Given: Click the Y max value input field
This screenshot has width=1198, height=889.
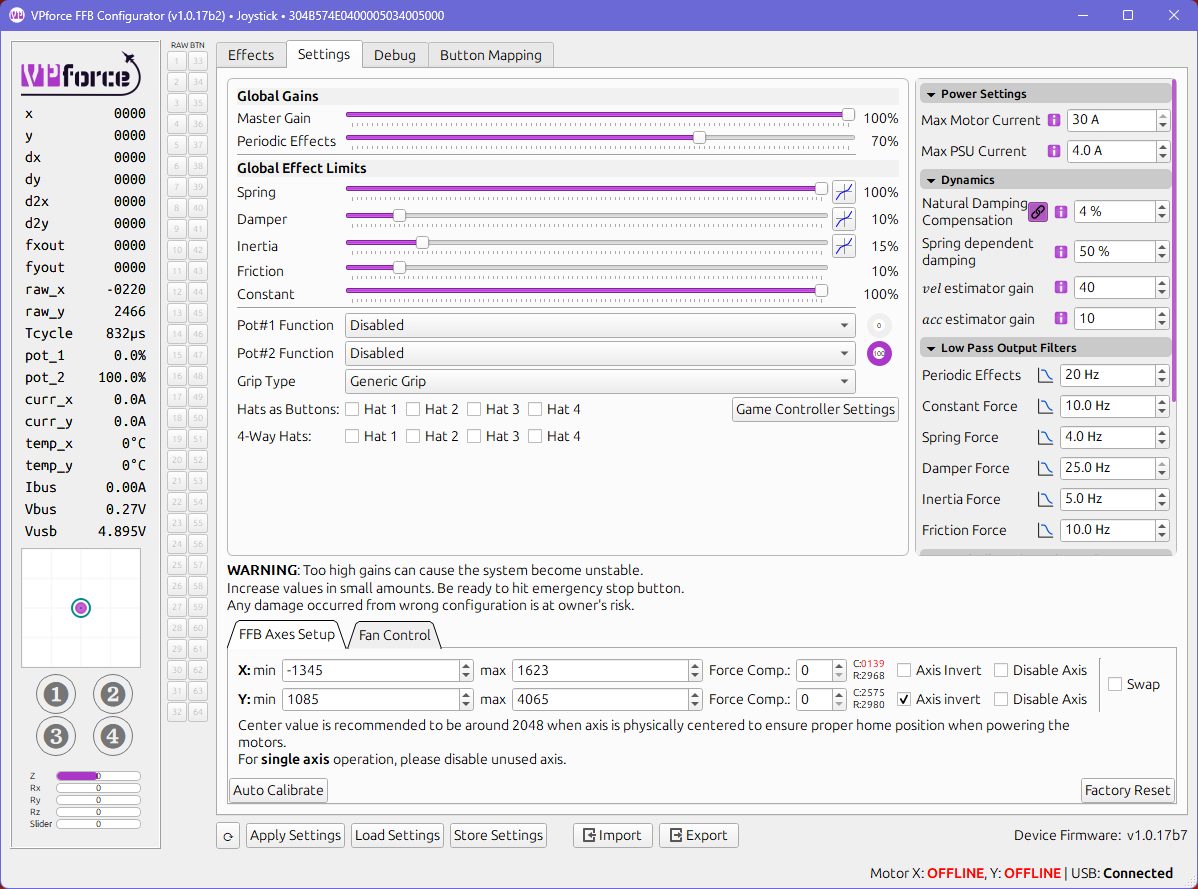Looking at the screenshot, I should (x=600, y=699).
